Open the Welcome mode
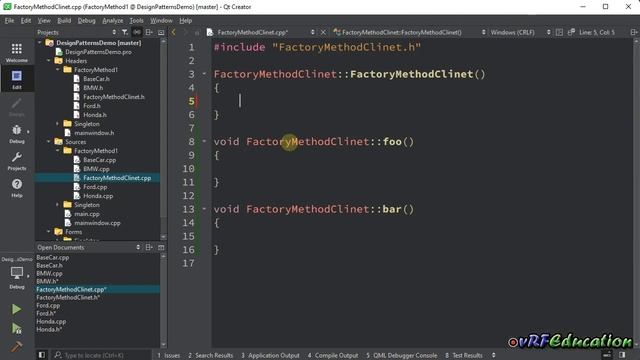Image resolution: width=640 pixels, height=360 pixels. [17, 52]
